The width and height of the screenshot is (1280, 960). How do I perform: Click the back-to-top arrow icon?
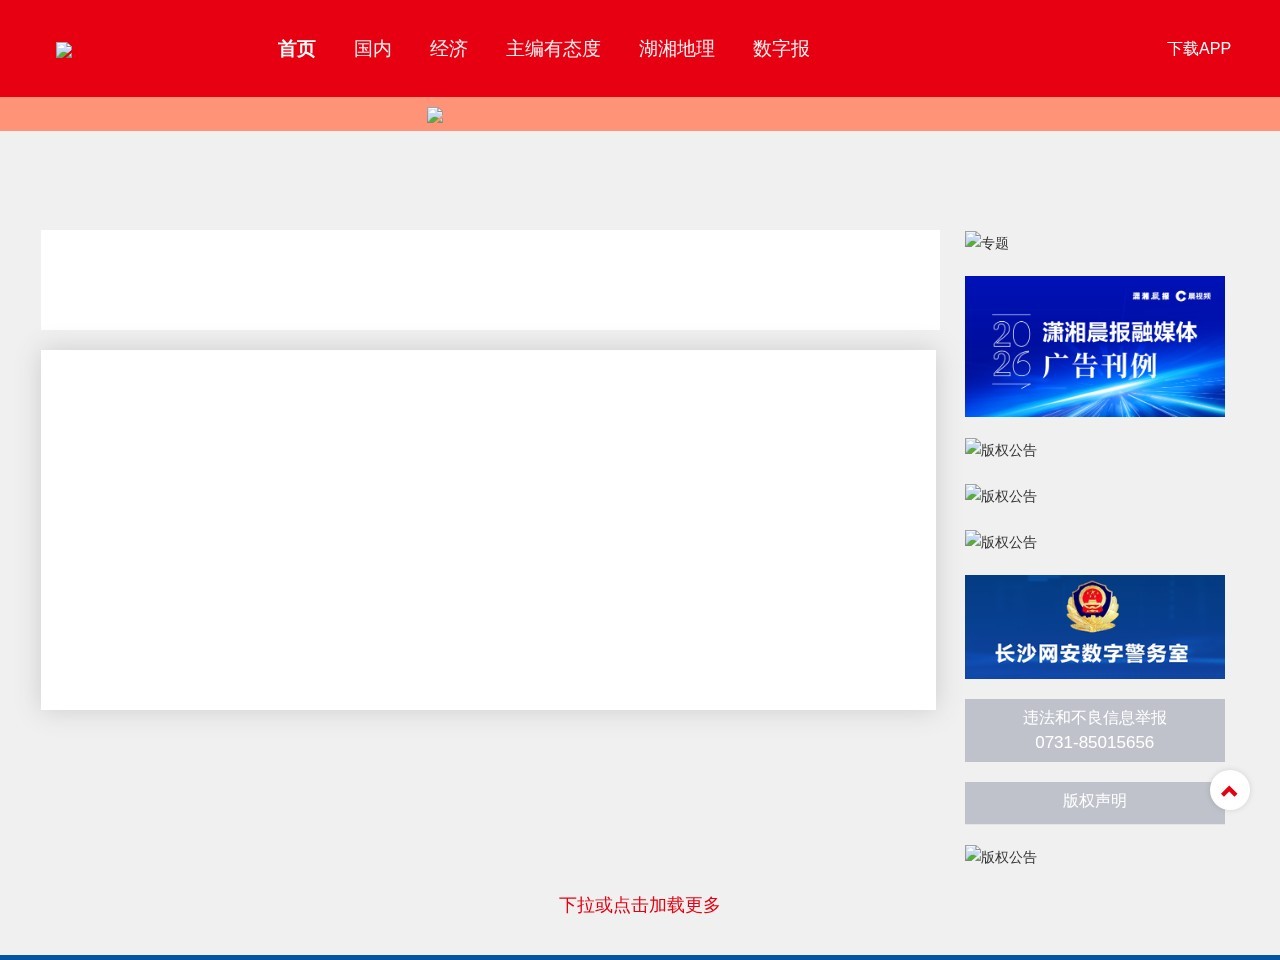coord(1229,790)
